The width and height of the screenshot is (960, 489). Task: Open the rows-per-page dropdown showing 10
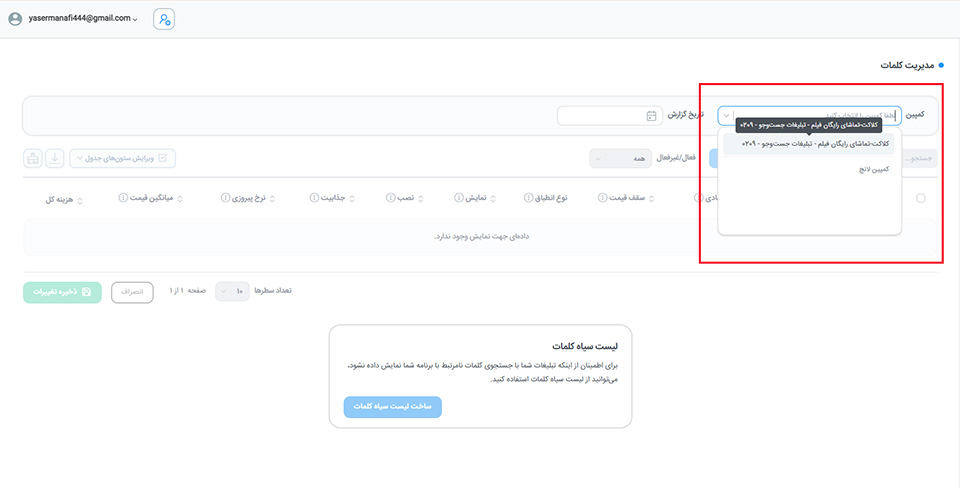click(232, 291)
